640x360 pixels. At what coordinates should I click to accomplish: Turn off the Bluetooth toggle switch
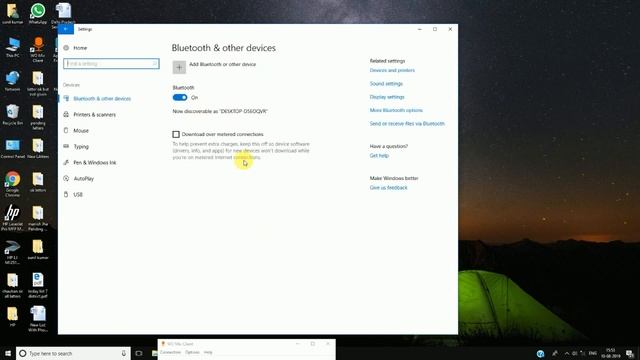[x=180, y=98]
